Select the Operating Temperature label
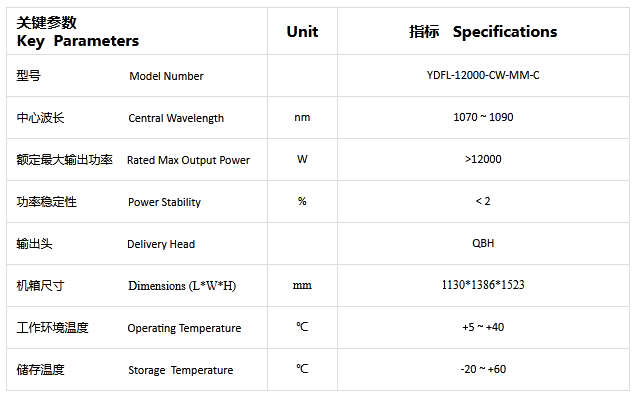634x394 pixels. coord(184,328)
